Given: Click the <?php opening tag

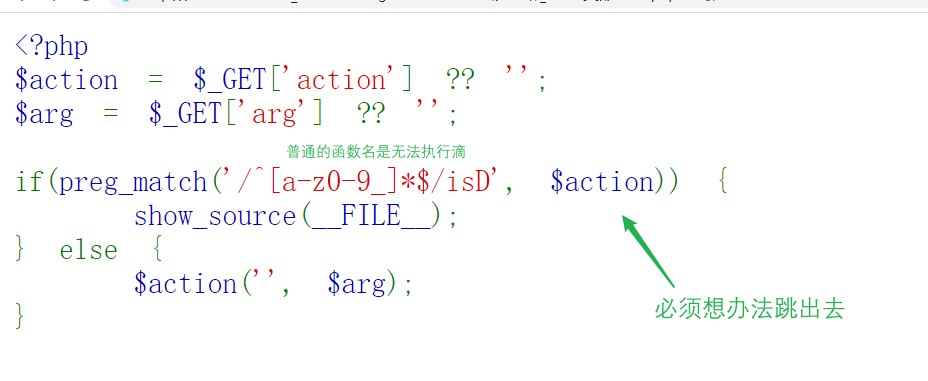Looking at the screenshot, I should click(52, 46).
